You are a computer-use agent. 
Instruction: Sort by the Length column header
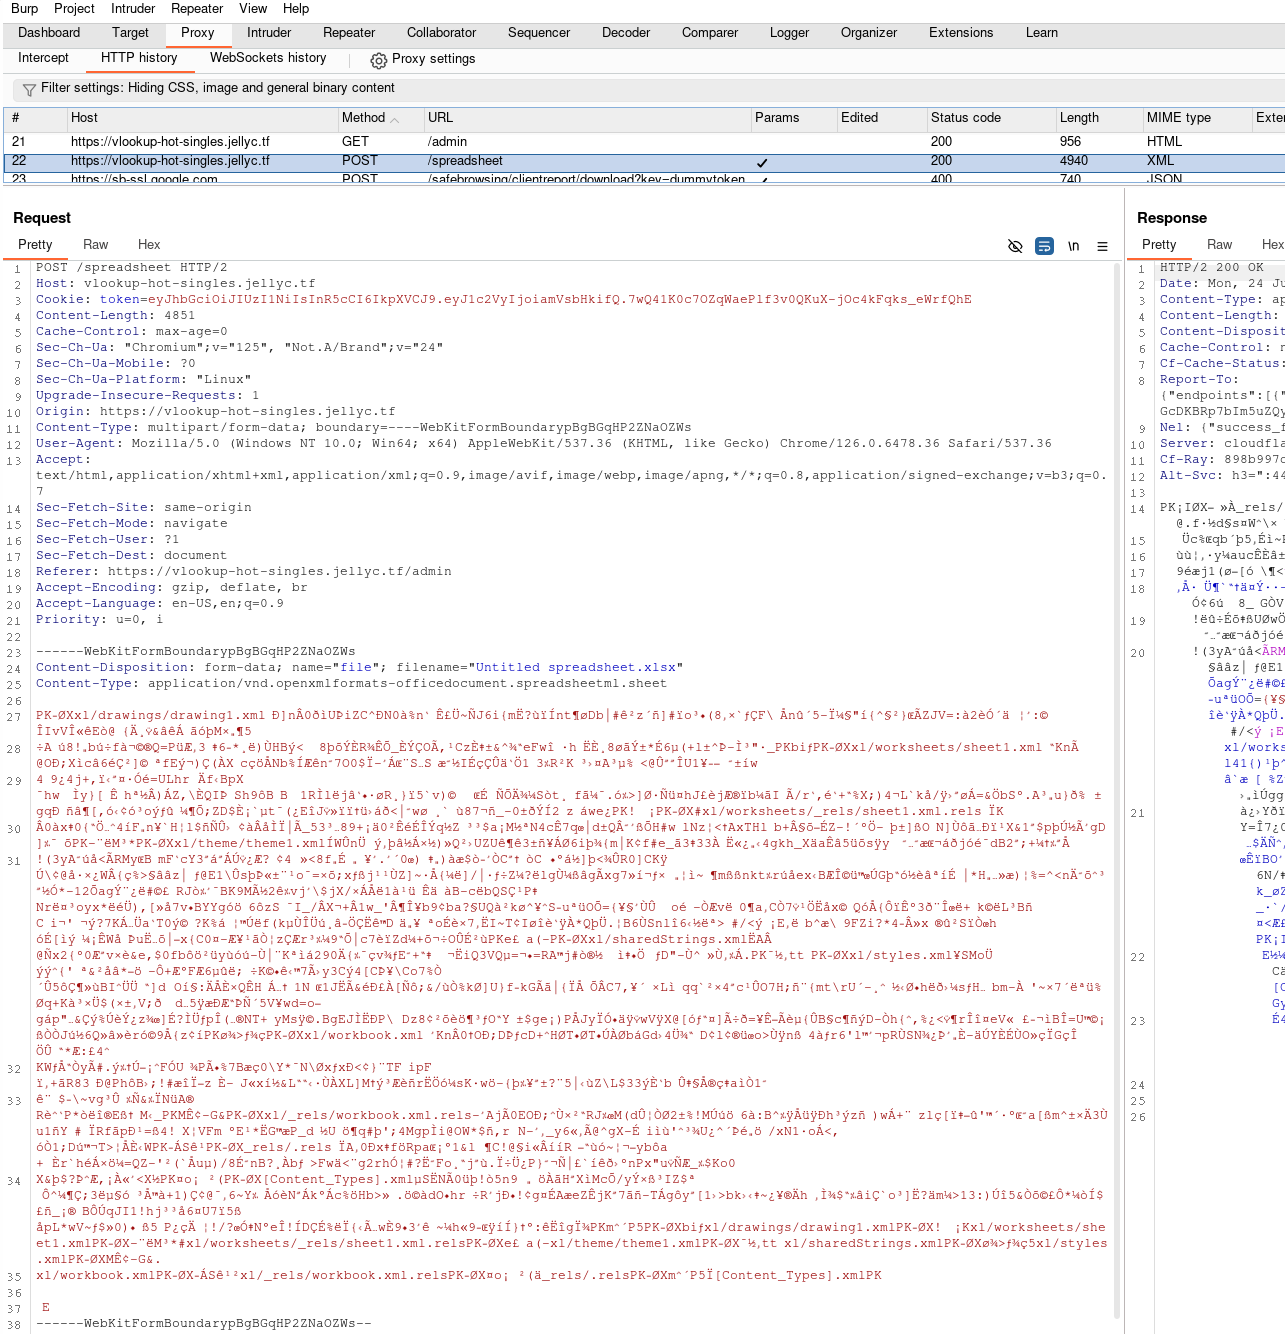click(x=1098, y=118)
